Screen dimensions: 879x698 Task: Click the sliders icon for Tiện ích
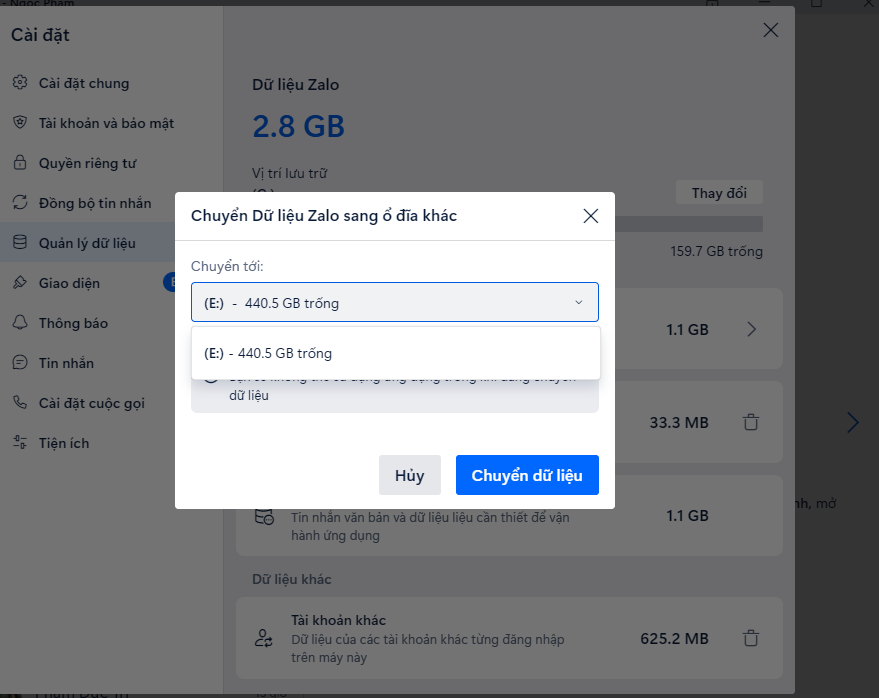point(20,443)
